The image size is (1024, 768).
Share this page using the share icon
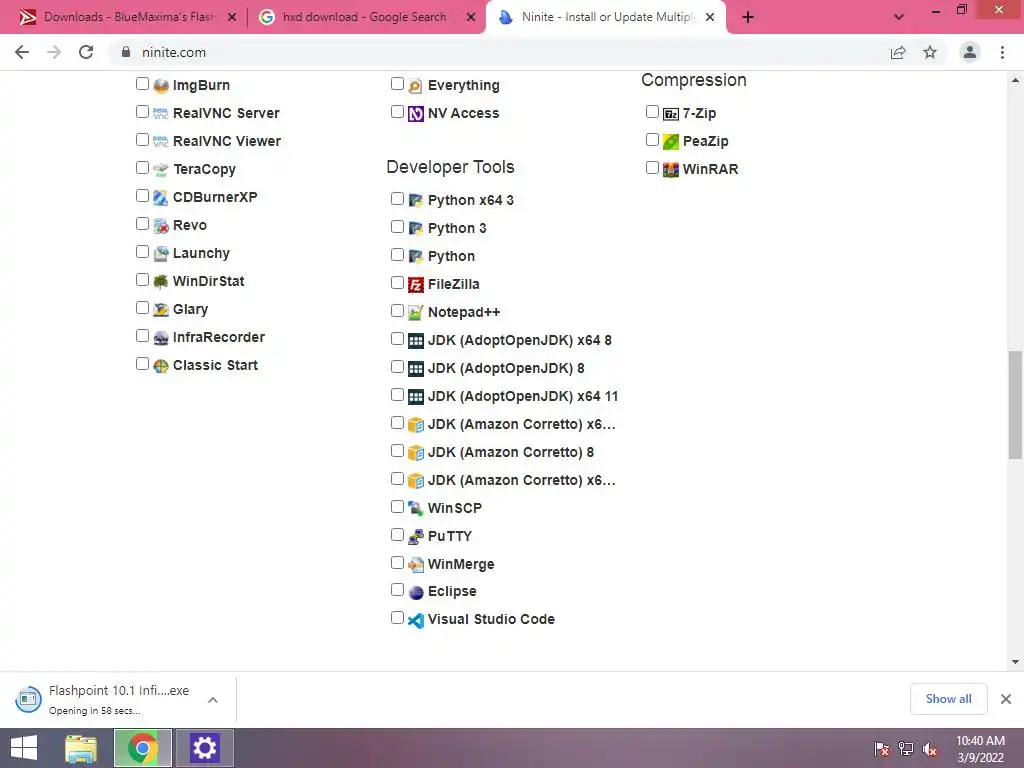tap(898, 52)
